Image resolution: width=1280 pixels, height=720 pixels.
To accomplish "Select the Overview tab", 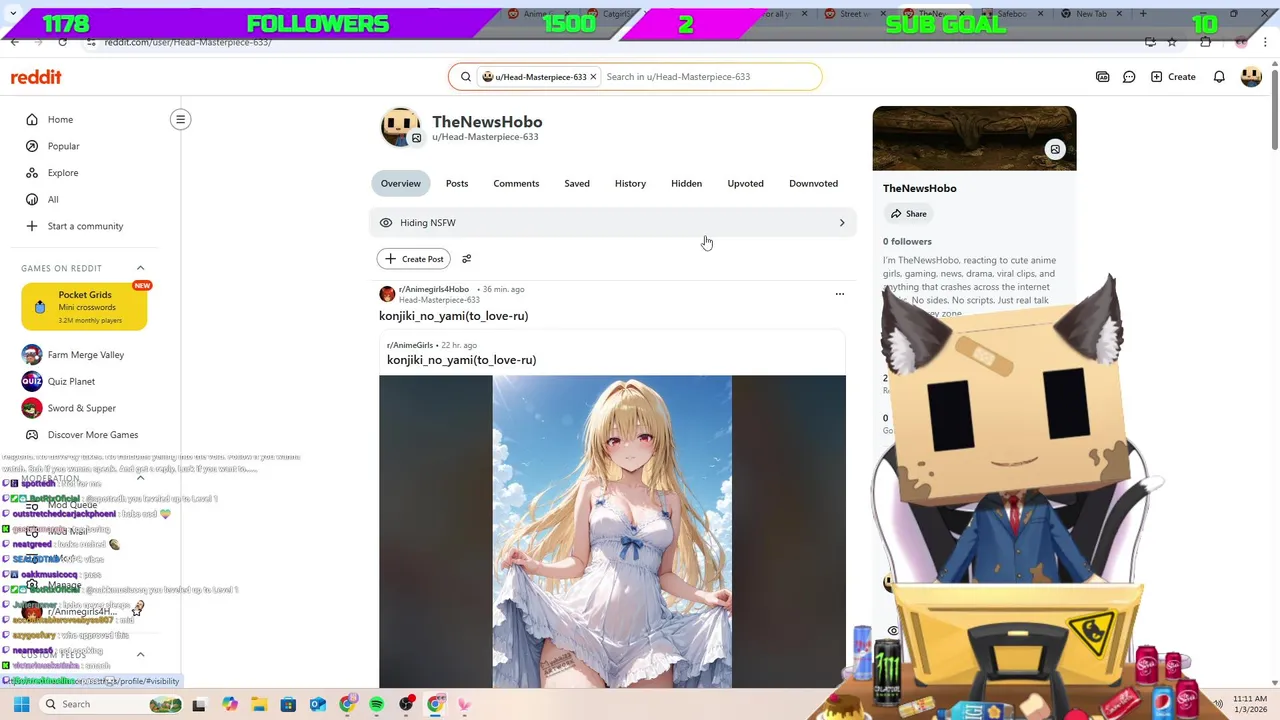I will point(400,184).
